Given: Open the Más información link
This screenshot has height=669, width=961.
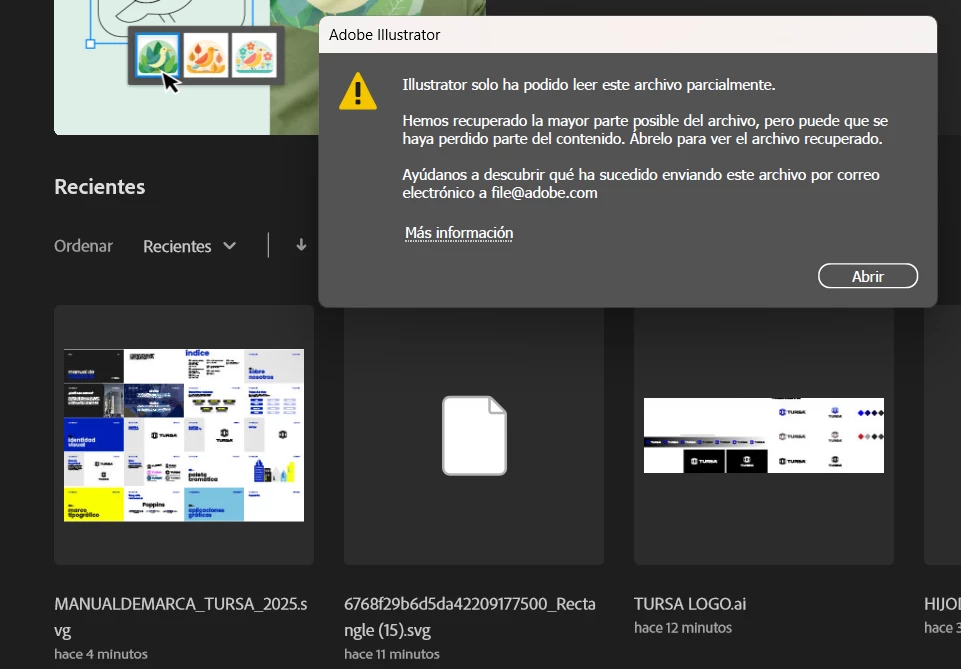Looking at the screenshot, I should [x=459, y=233].
